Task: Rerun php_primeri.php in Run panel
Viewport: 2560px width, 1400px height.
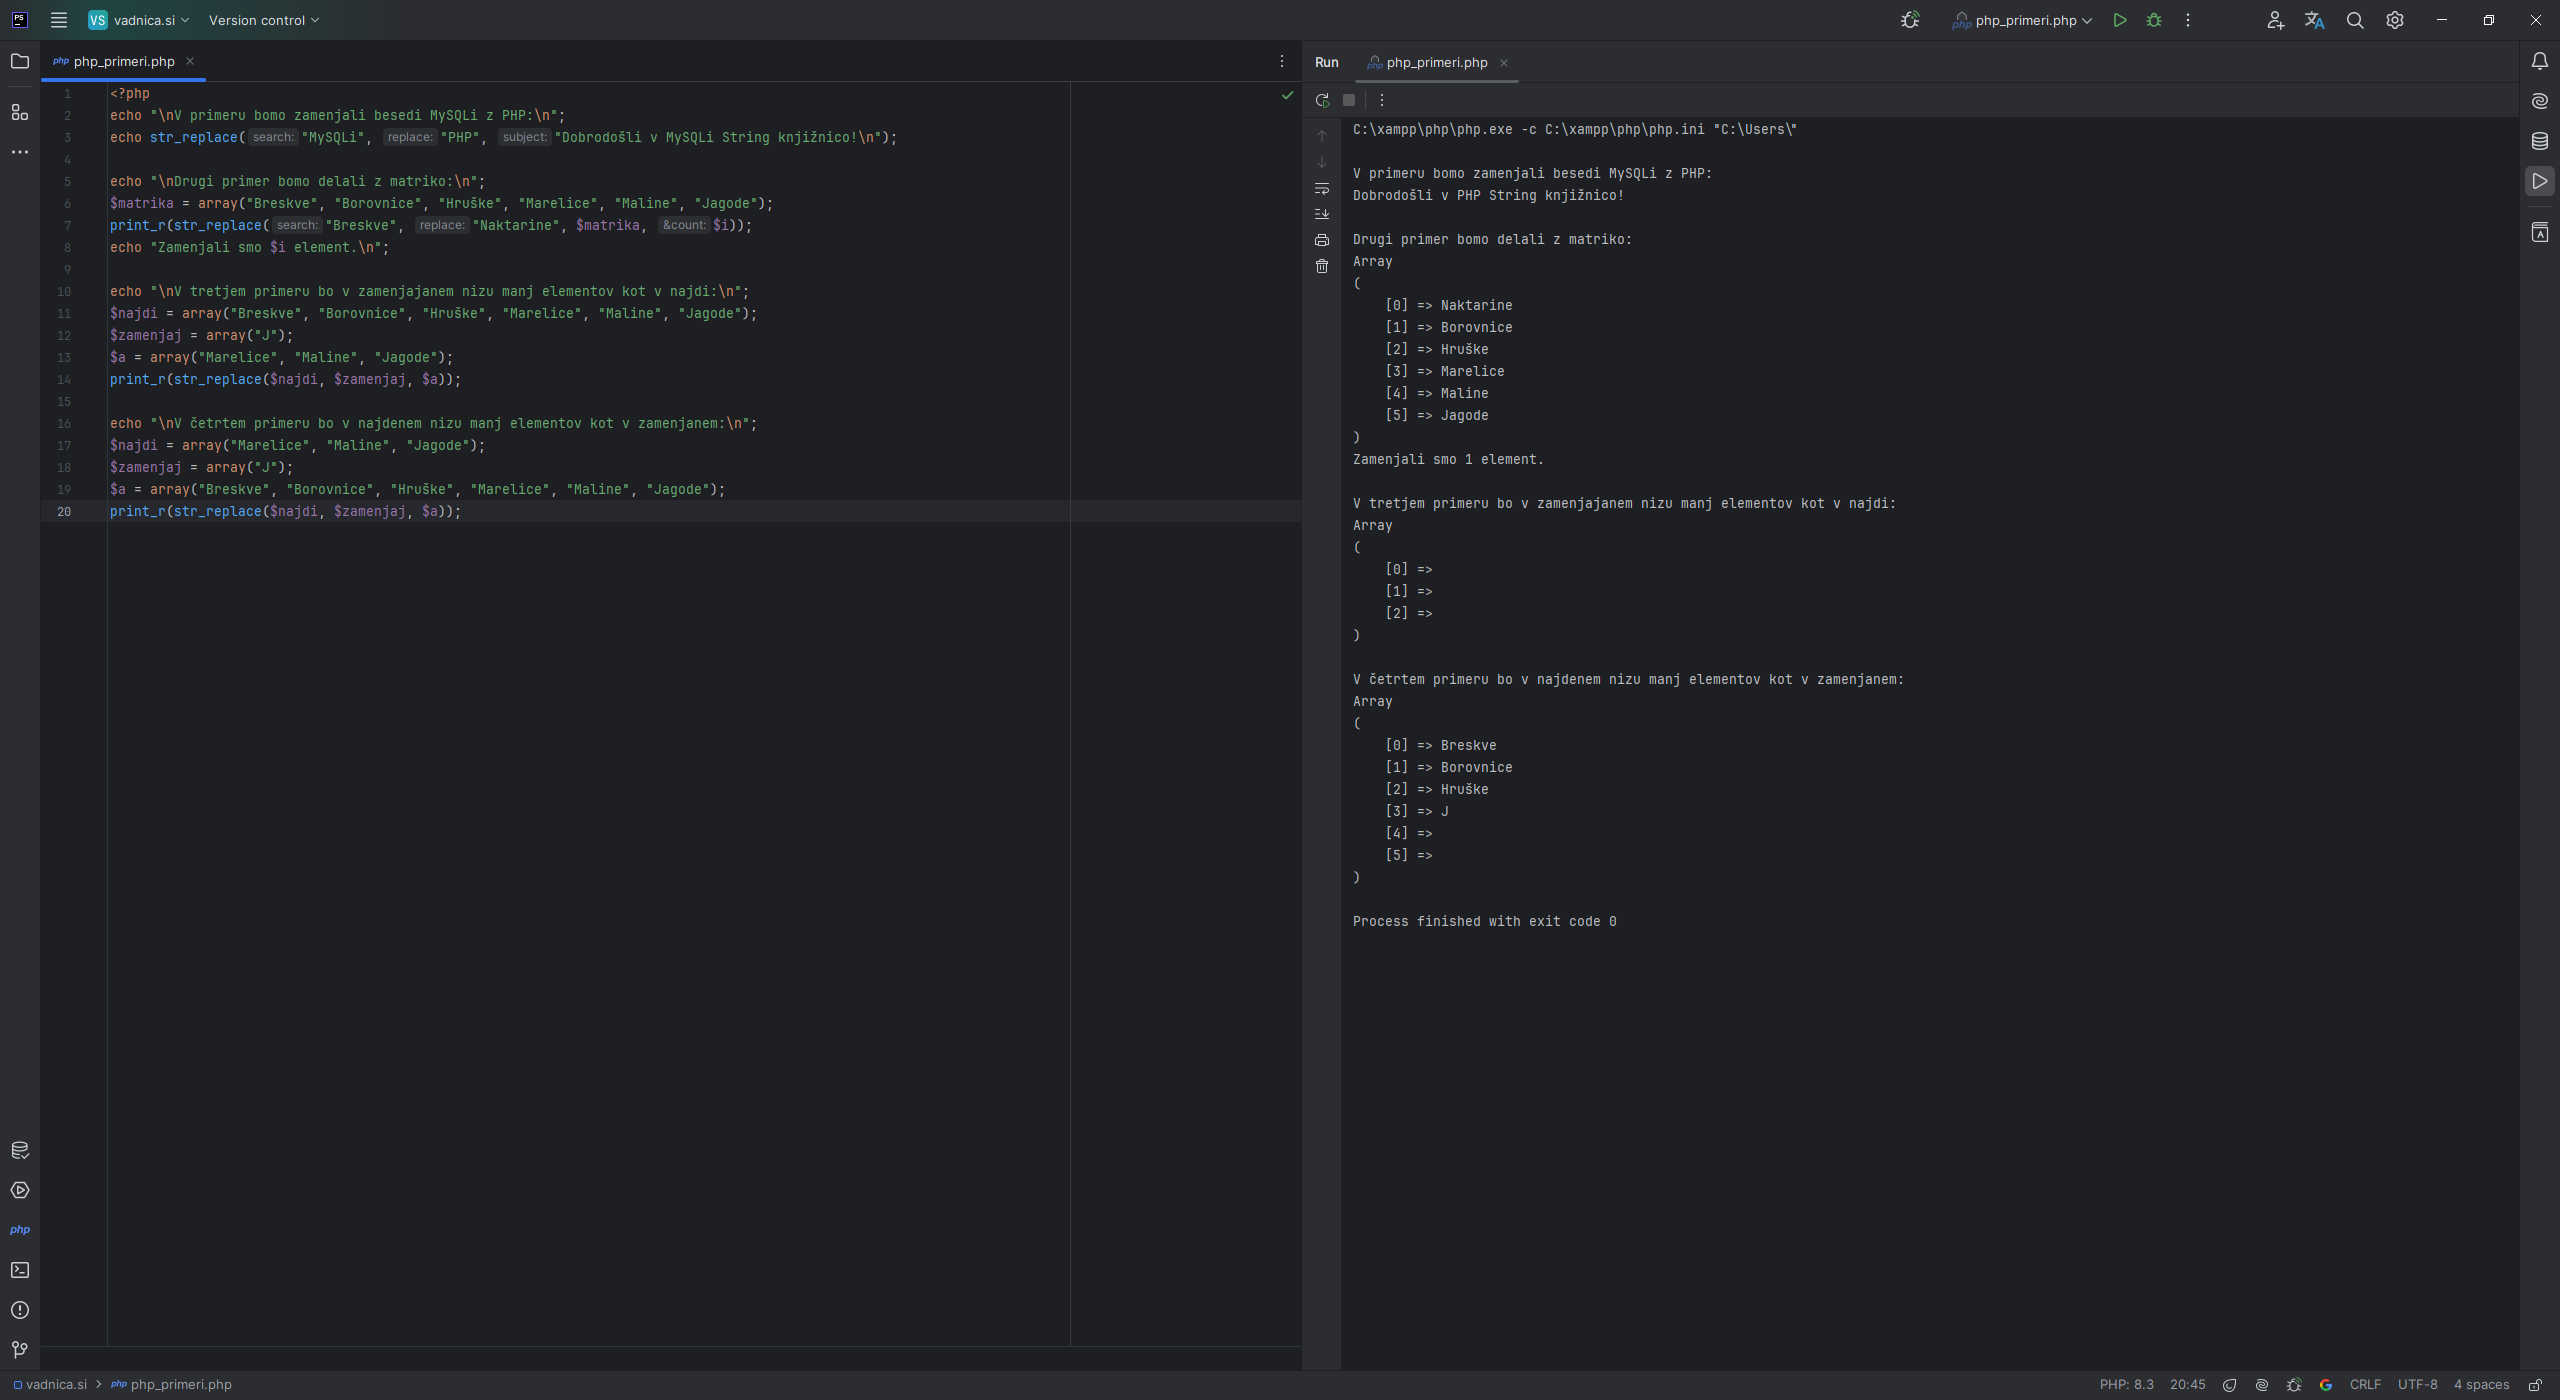Action: point(1322,100)
